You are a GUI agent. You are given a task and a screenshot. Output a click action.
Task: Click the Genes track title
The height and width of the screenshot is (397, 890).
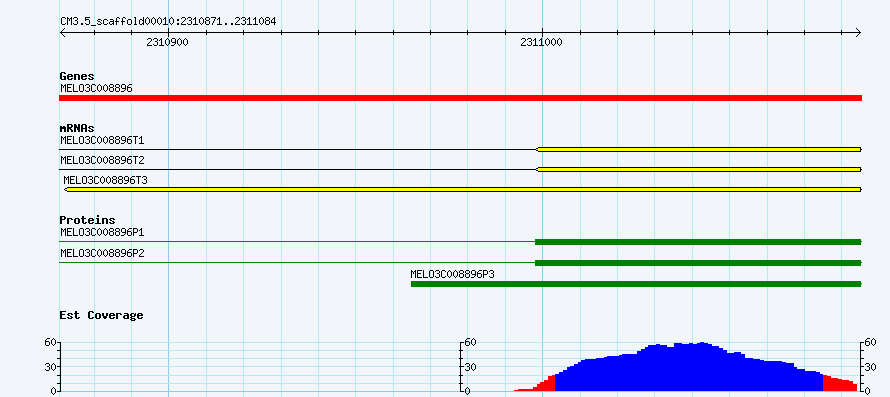click(x=77, y=76)
